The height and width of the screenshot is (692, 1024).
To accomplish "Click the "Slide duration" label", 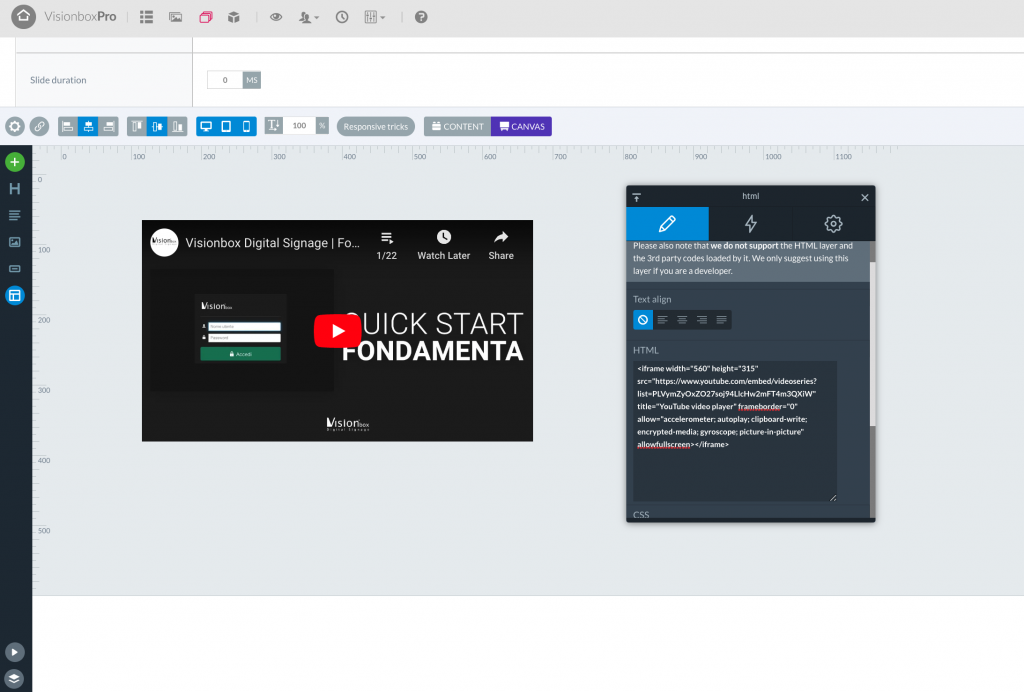I will (58, 80).
